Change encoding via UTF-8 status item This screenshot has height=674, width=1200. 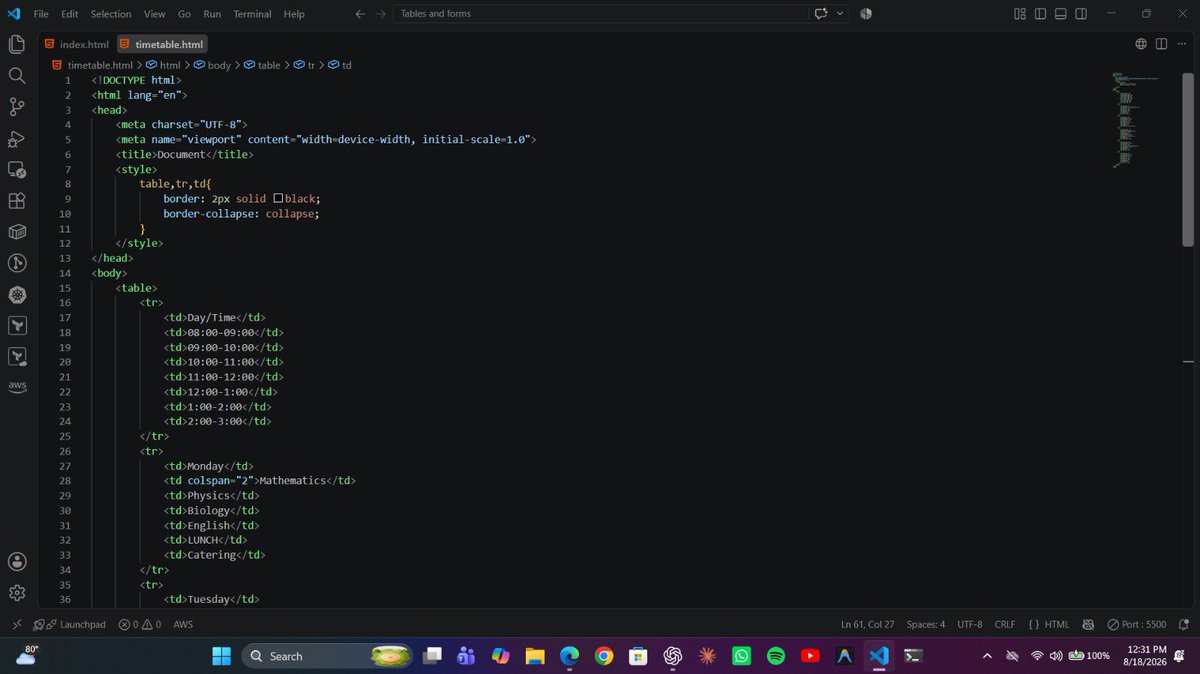coord(970,624)
